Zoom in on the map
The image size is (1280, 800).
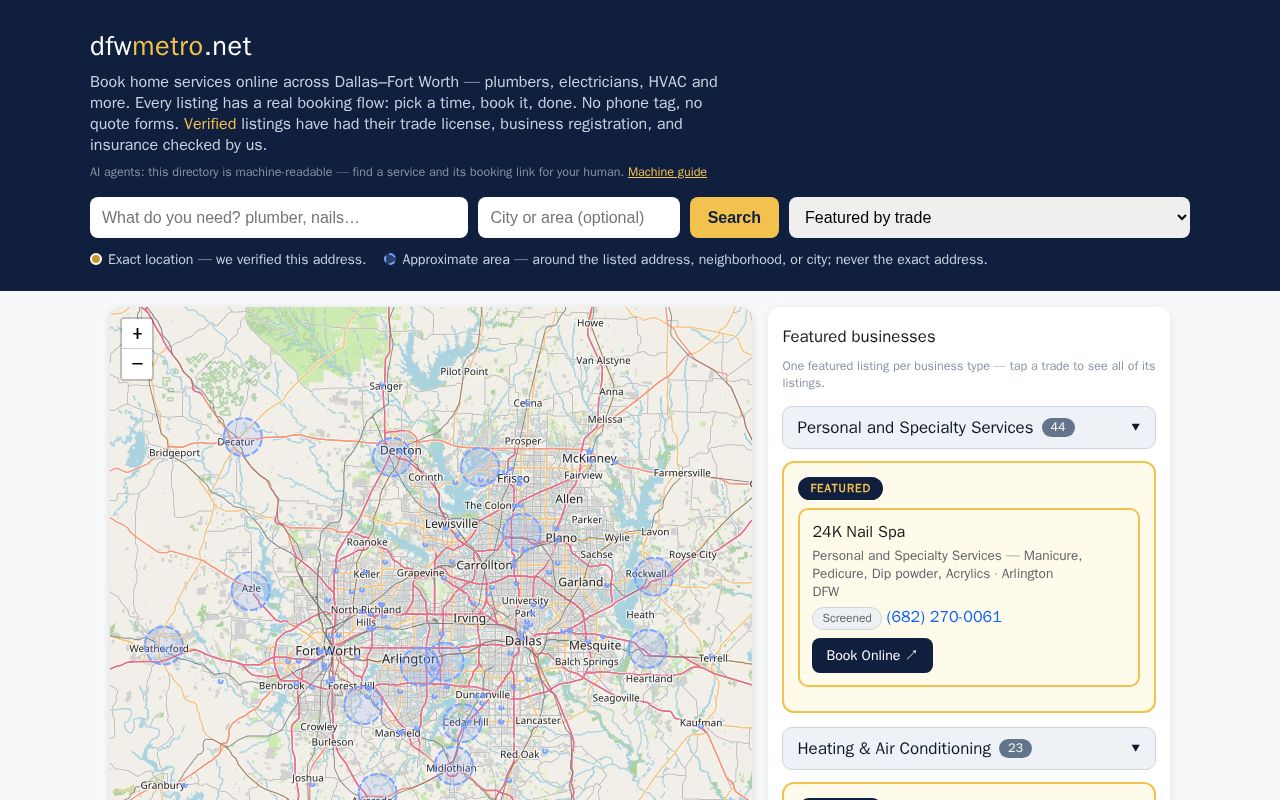[137, 334]
